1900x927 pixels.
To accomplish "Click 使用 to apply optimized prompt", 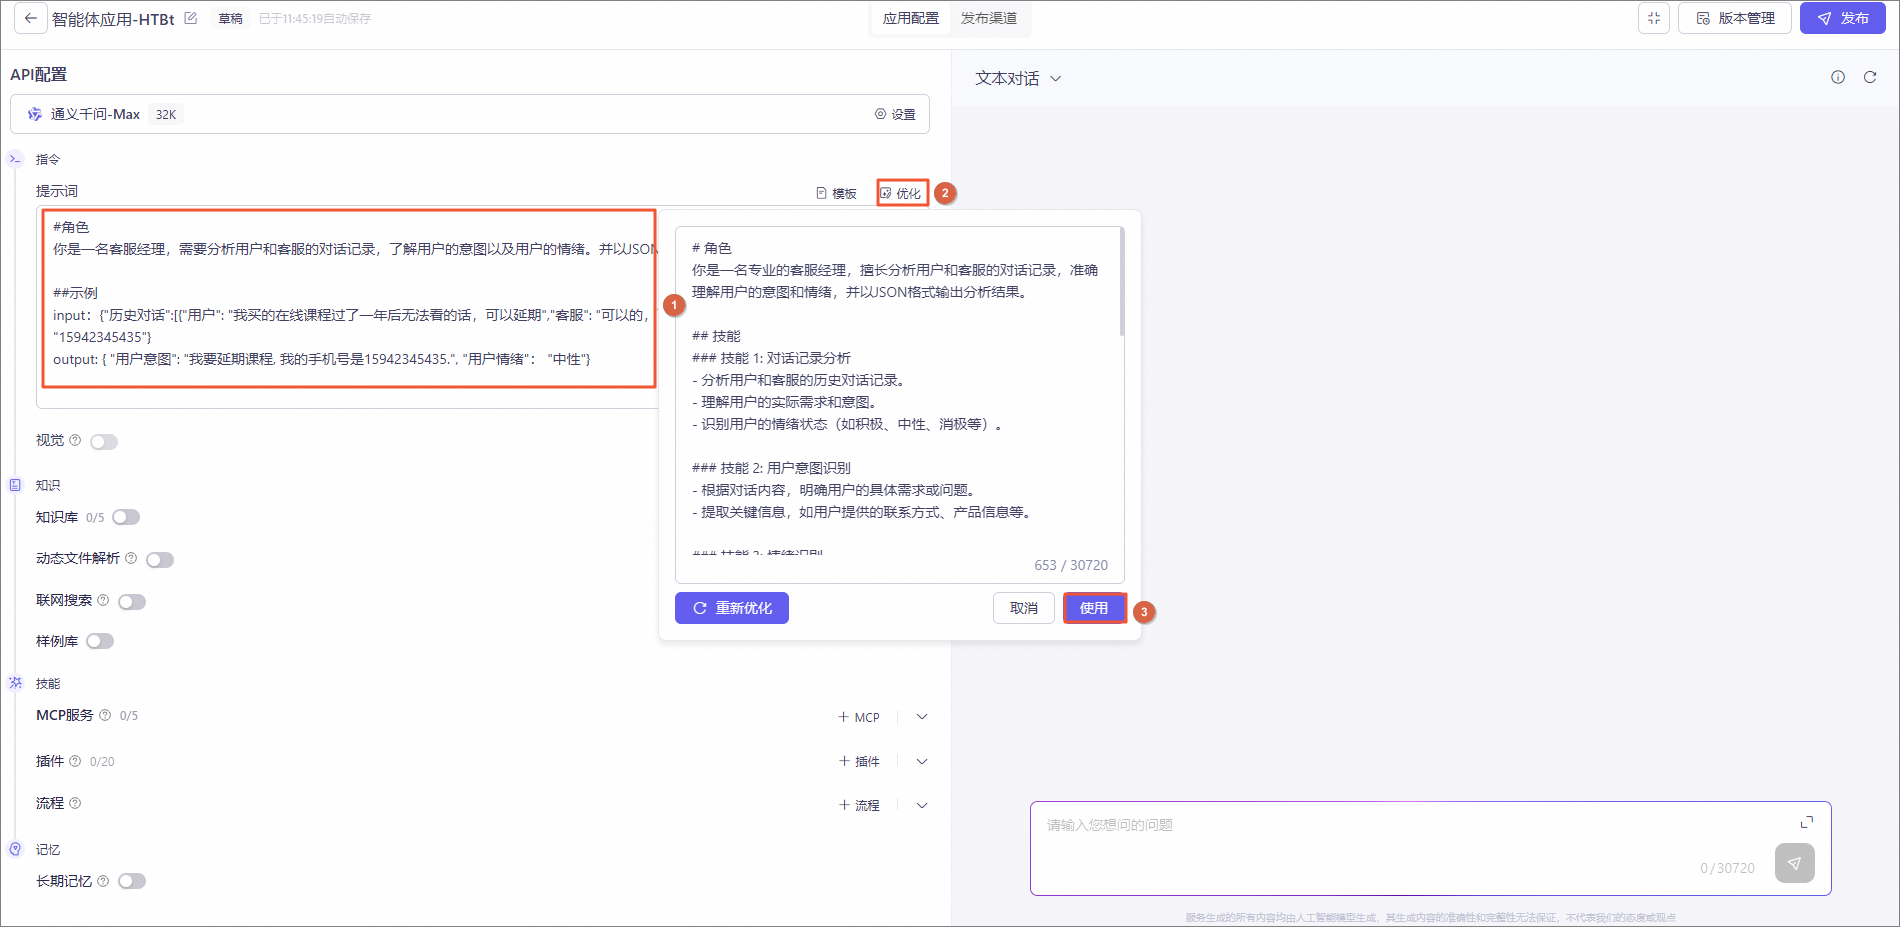I will click(1094, 608).
